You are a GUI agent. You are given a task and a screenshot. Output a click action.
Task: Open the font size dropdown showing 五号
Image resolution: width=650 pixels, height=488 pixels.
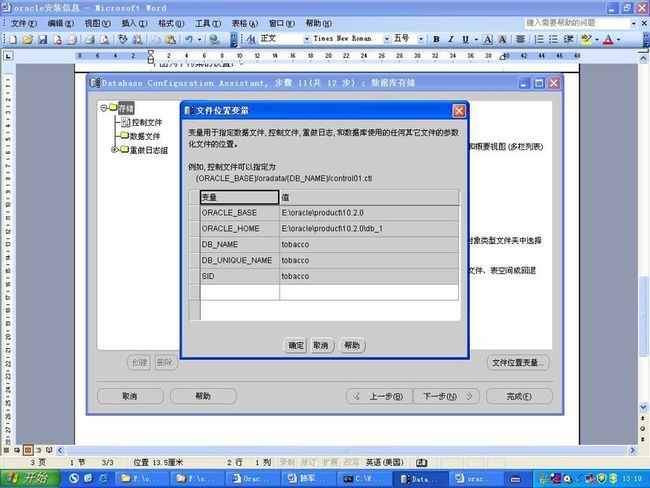pyautogui.click(x=421, y=39)
